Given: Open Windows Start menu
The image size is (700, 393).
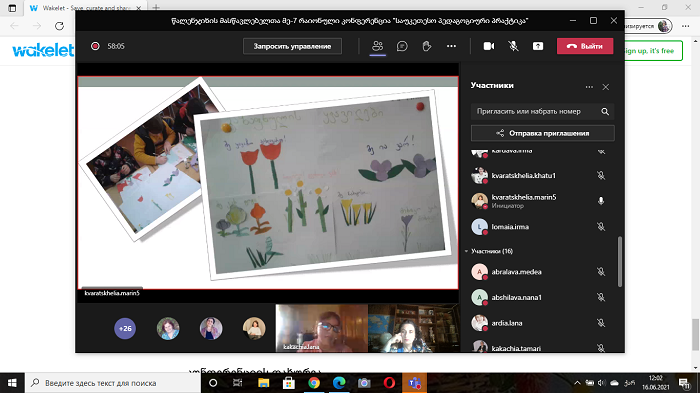Looking at the screenshot, I should tap(12, 383).
